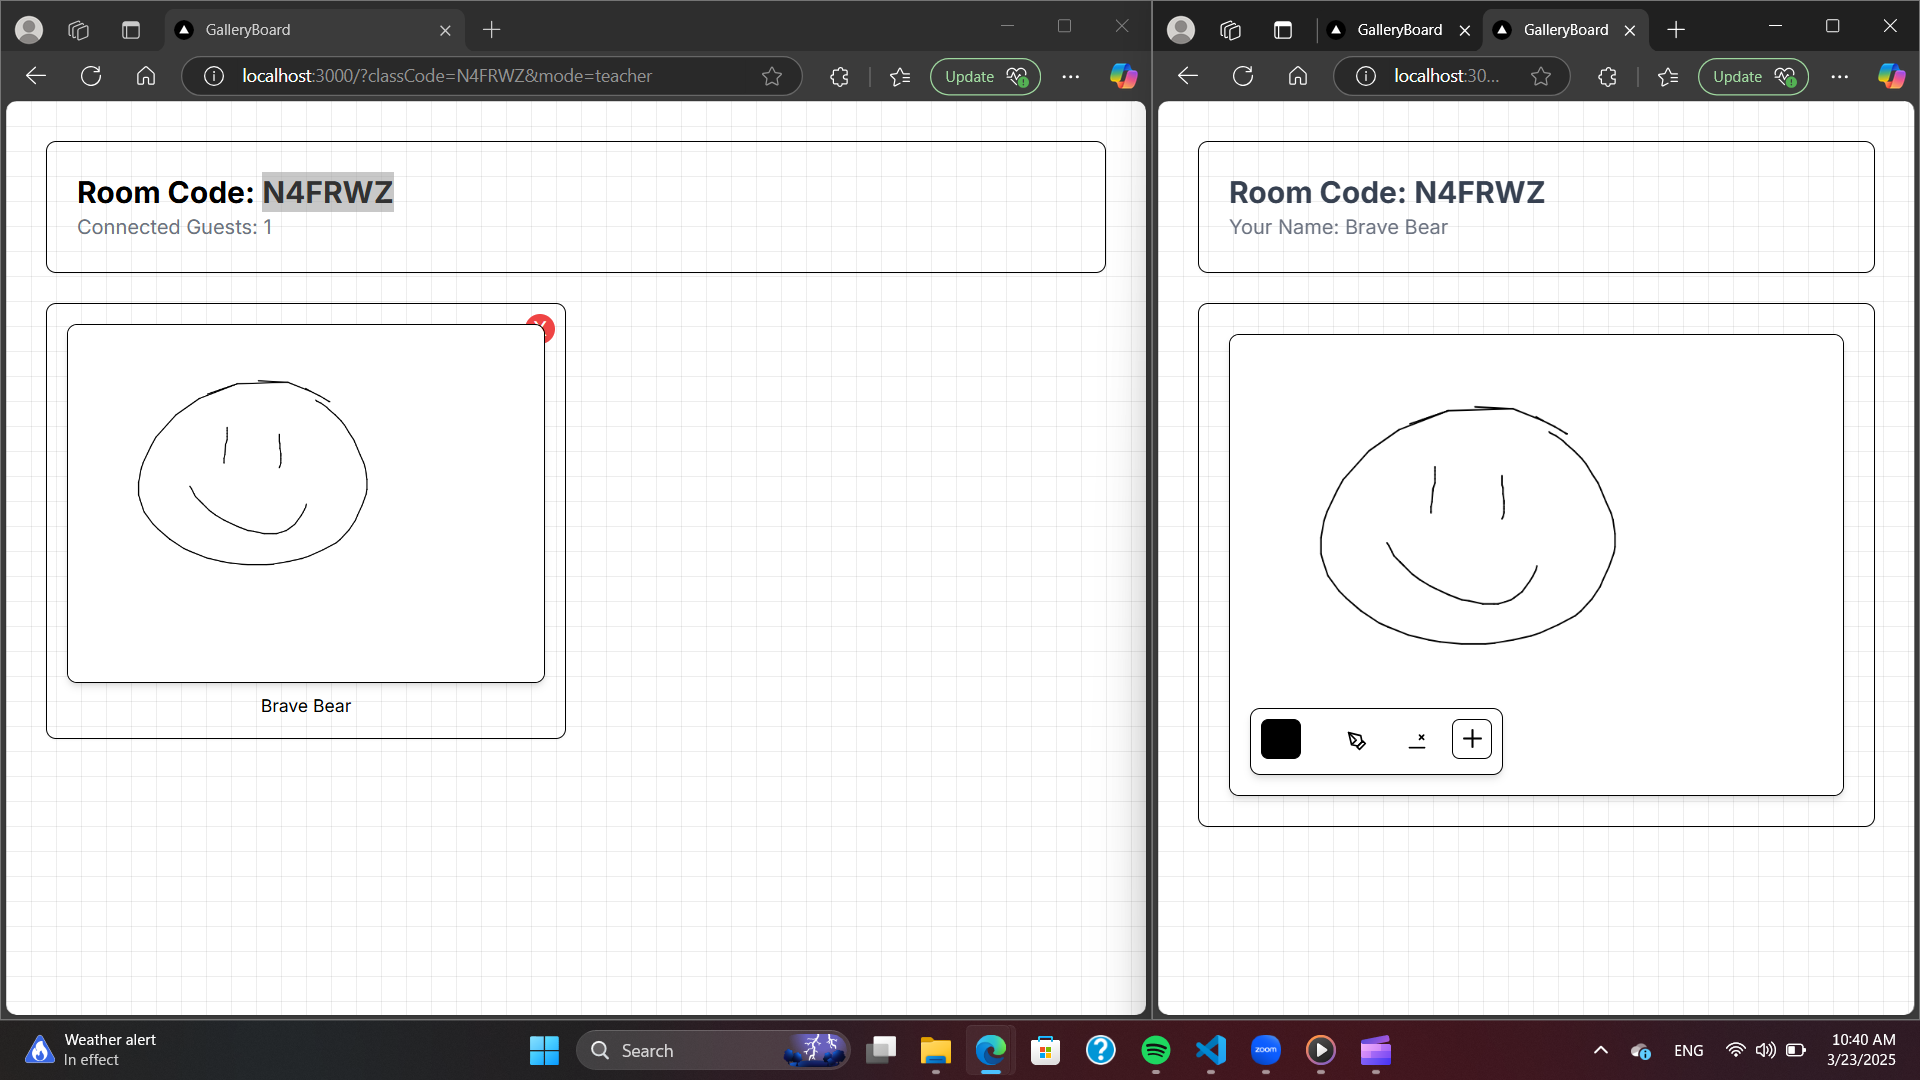Favorite the teacher page with star icon
The image size is (1920, 1080).
pyautogui.click(x=772, y=76)
